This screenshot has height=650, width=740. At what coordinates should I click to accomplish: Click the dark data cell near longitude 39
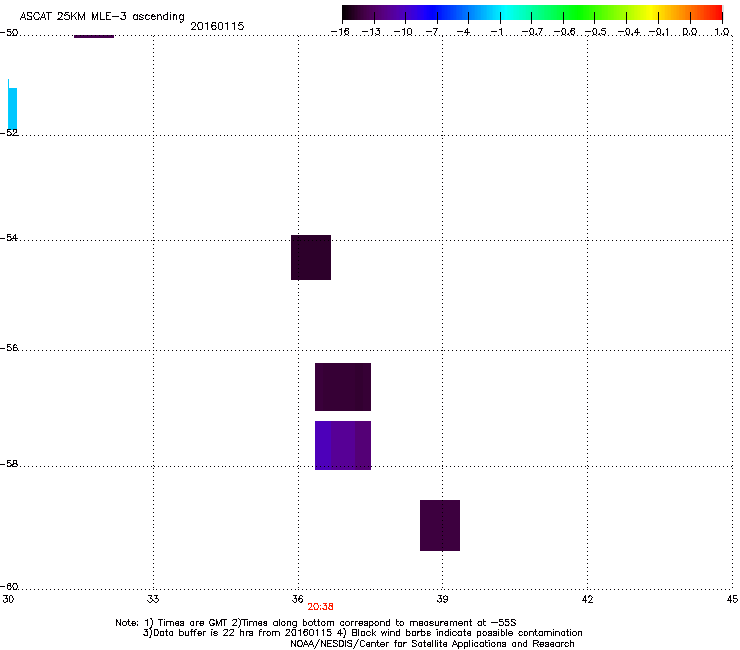[x=440, y=525]
